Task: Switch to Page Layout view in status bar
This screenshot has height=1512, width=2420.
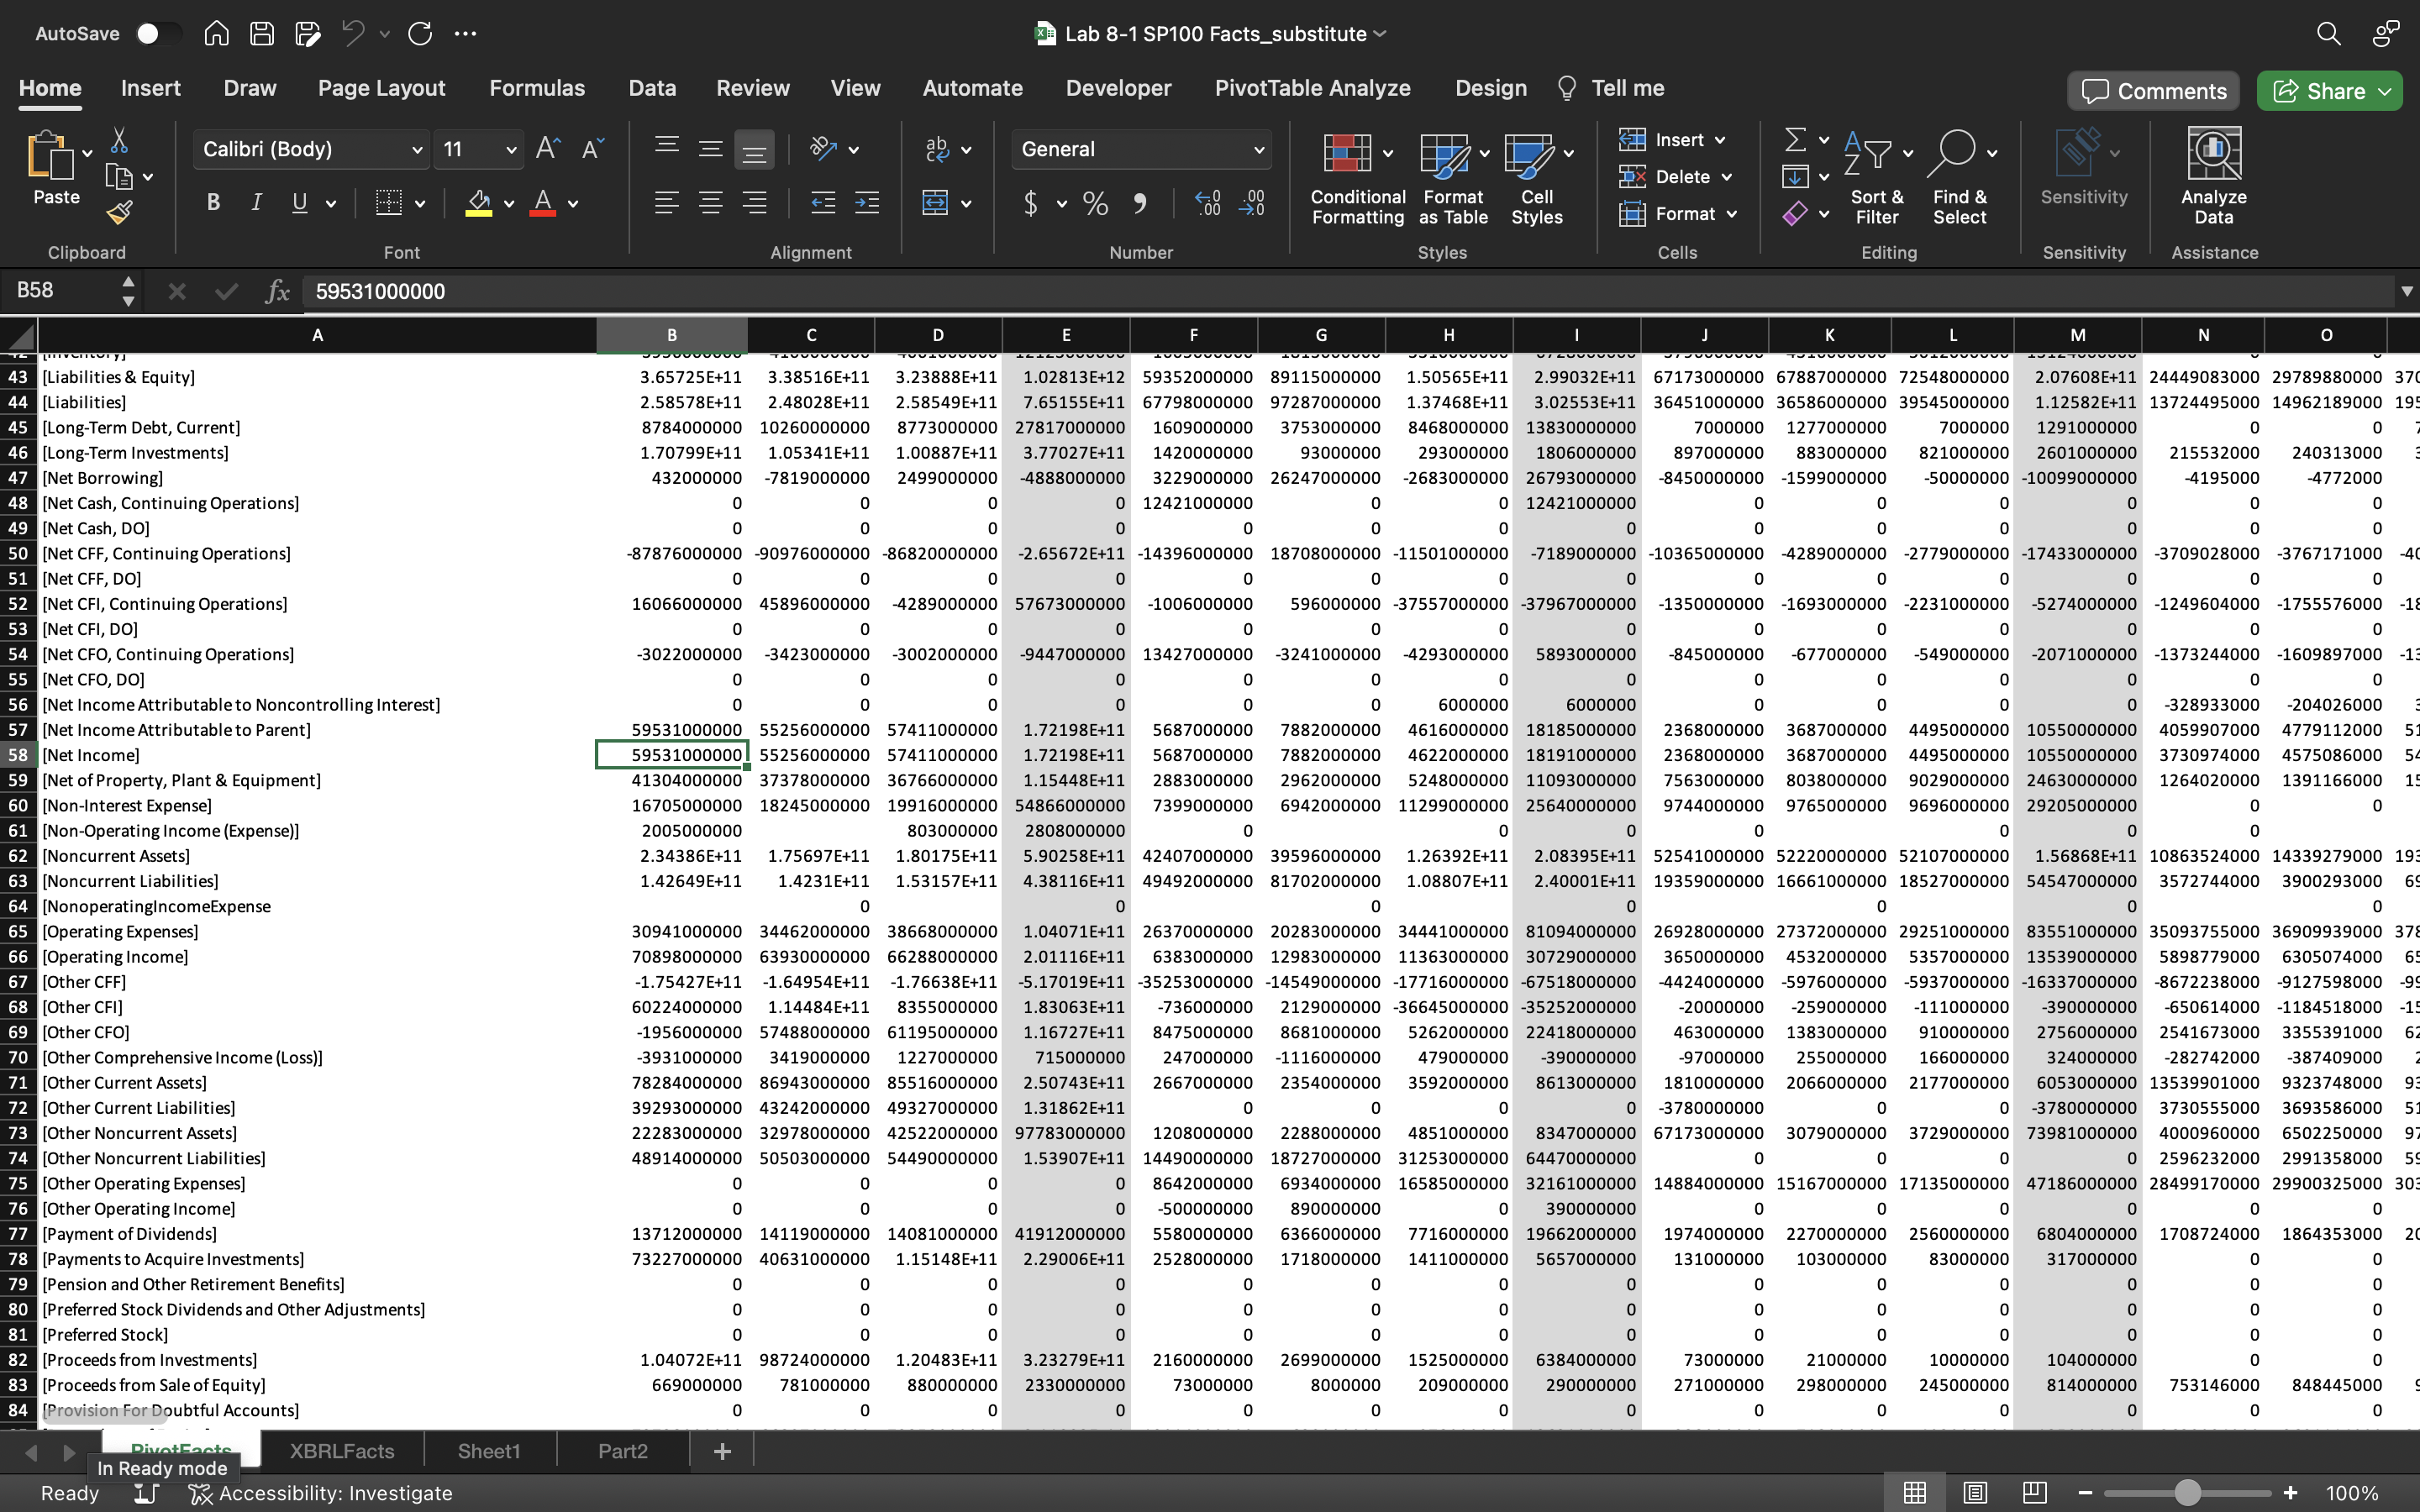Action: point(1974,1493)
